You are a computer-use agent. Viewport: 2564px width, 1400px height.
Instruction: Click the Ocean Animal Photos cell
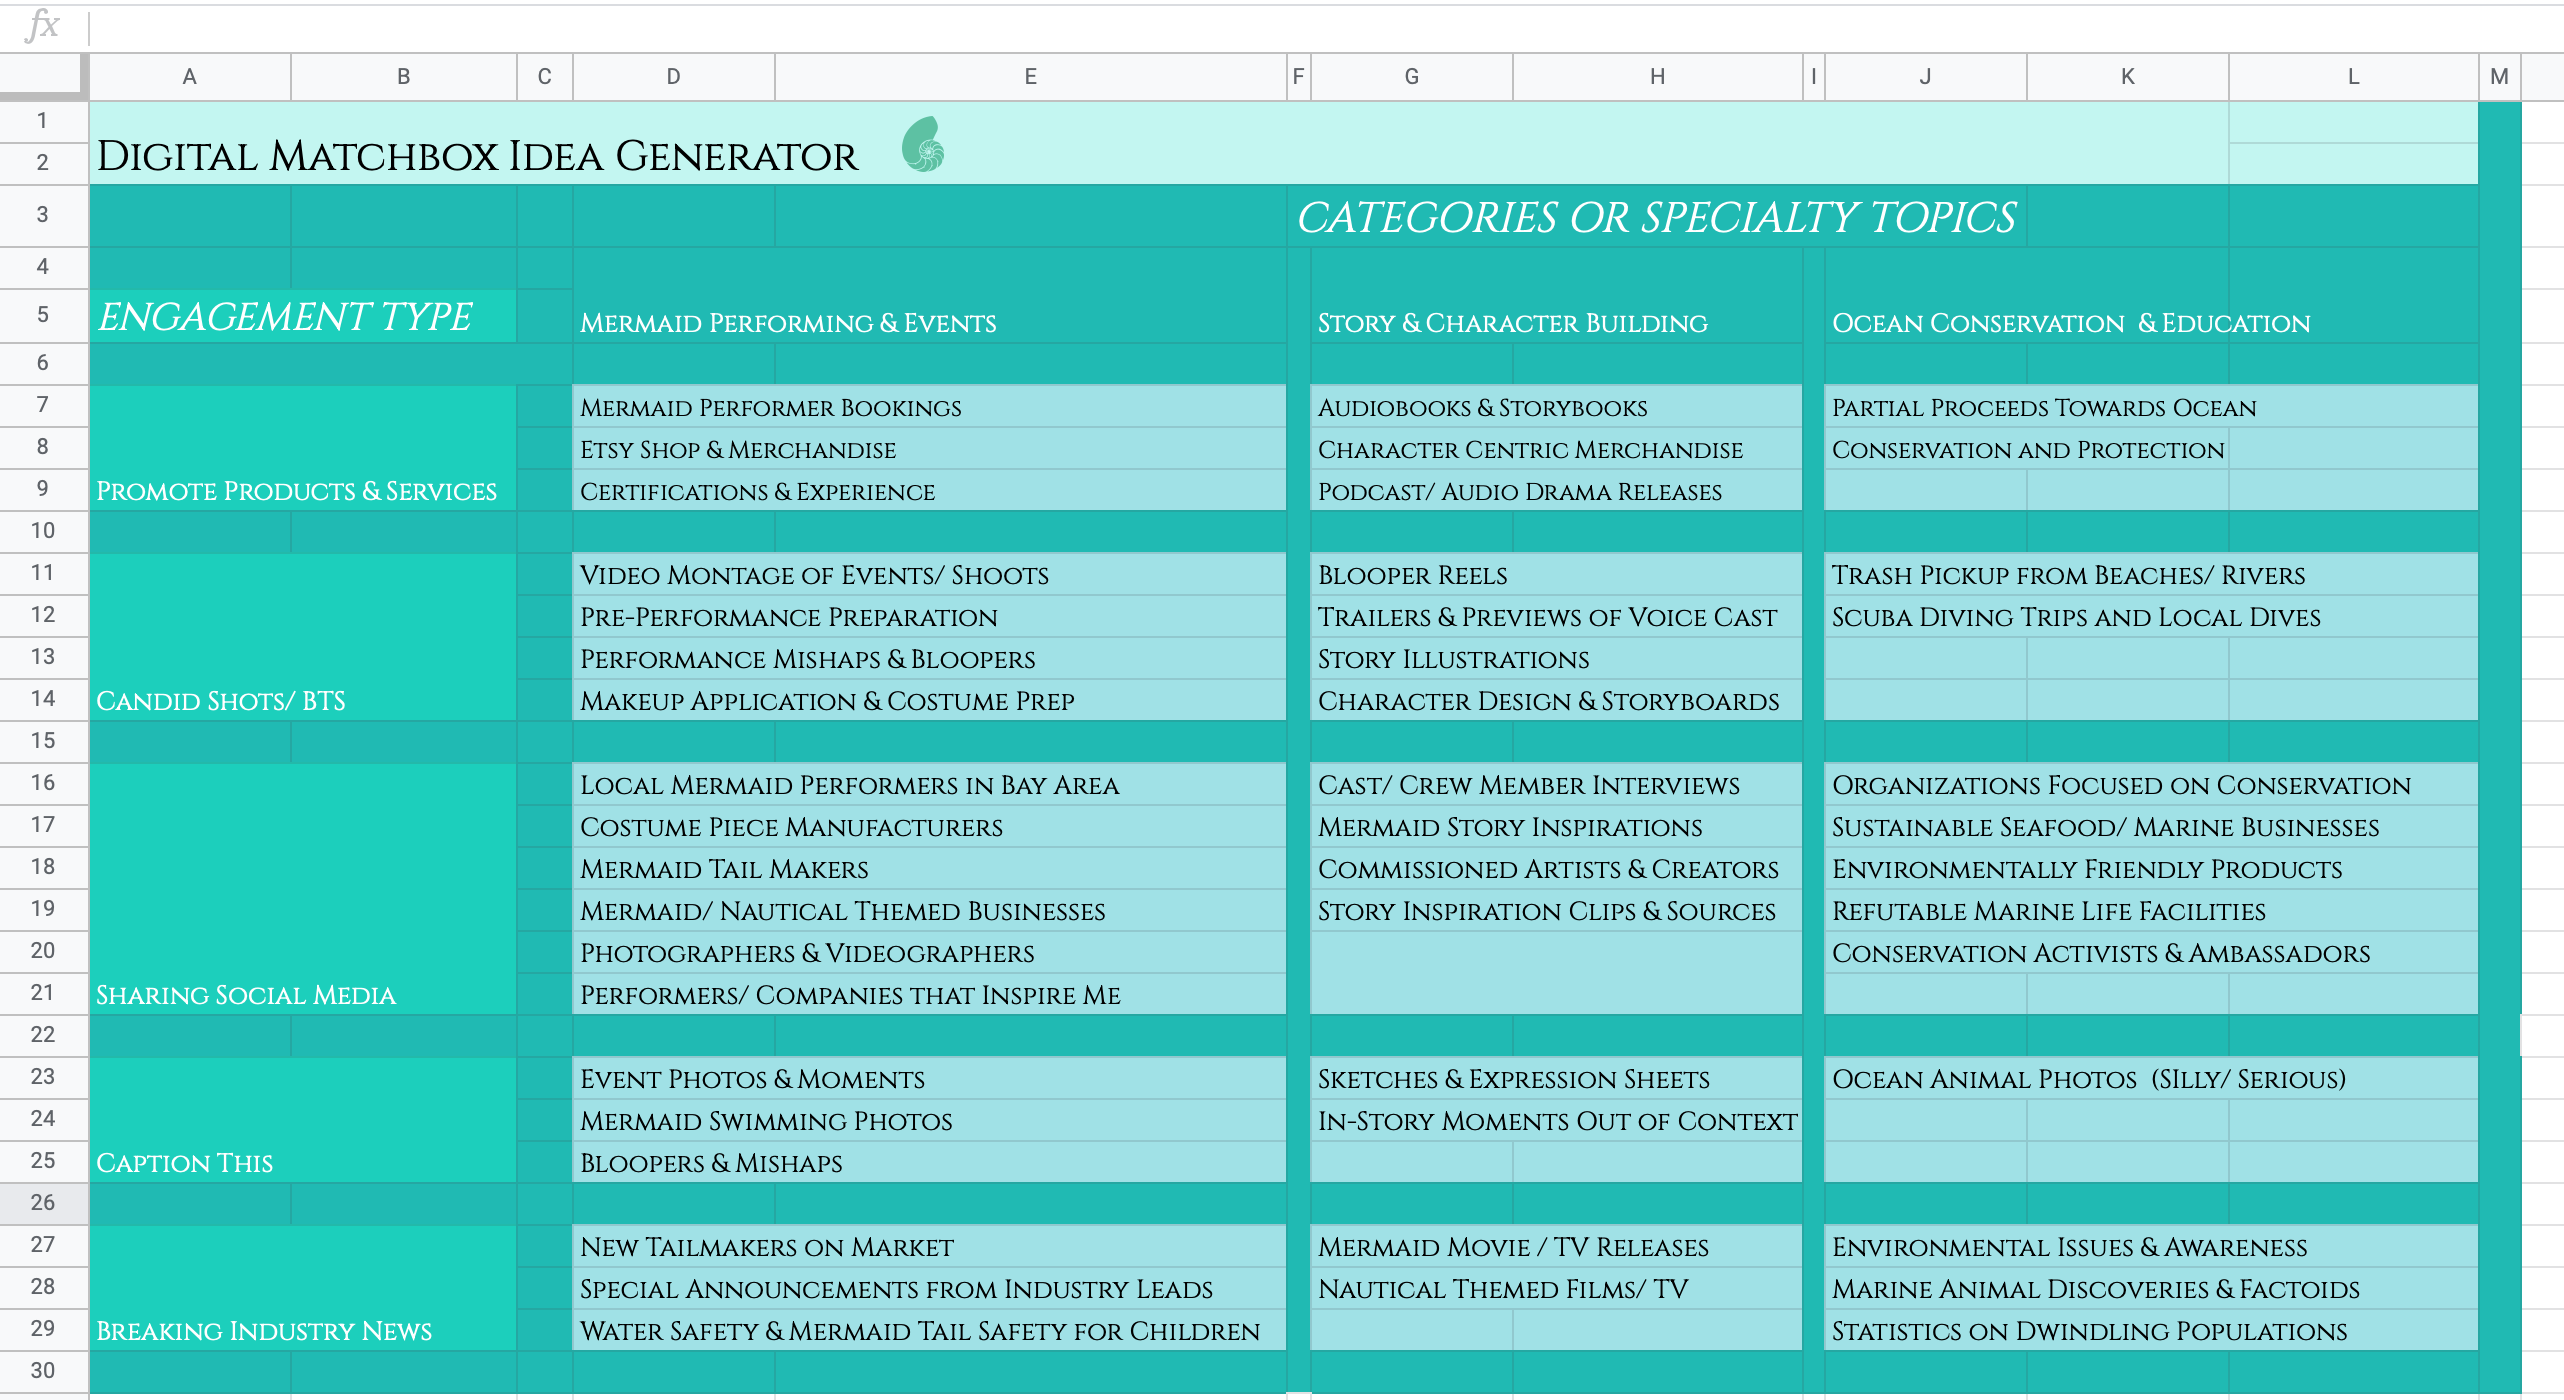pos(2151,1079)
